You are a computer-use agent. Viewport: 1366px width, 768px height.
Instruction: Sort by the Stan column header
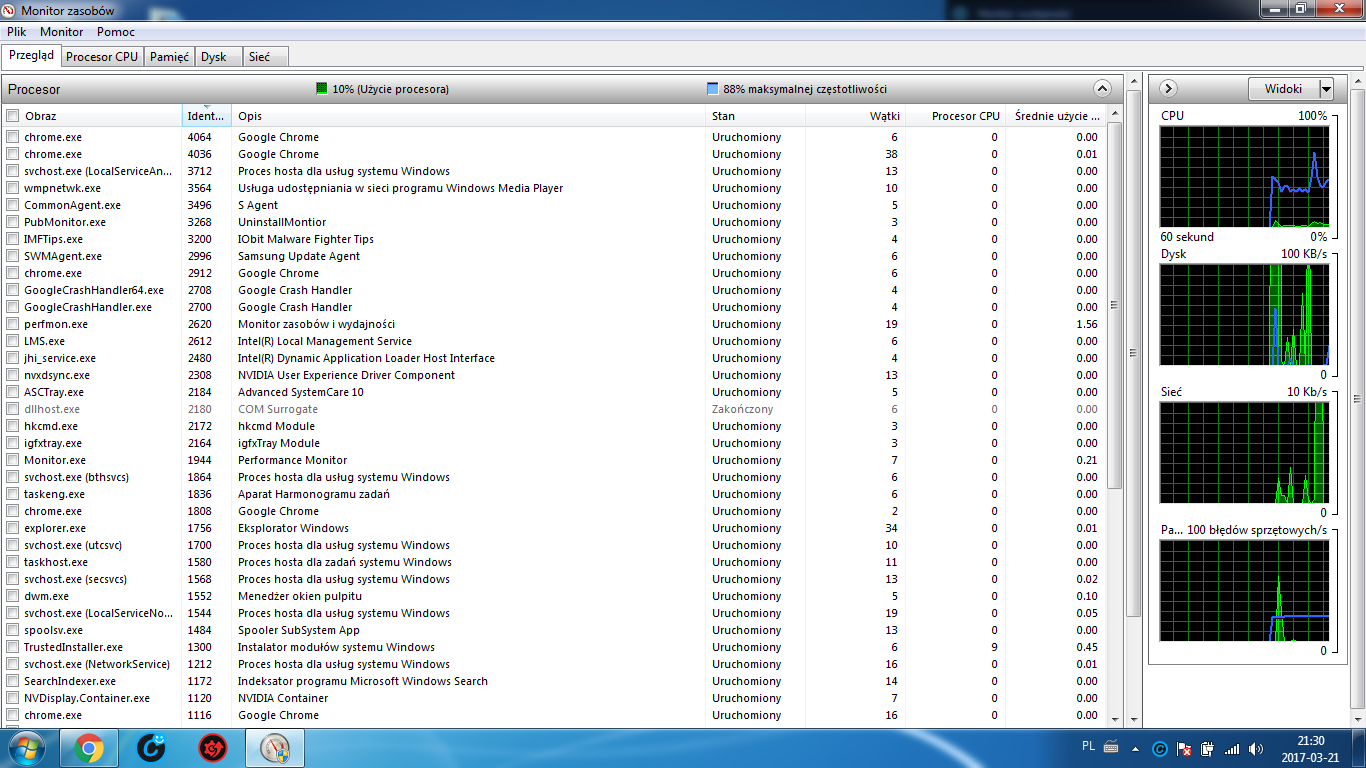pos(755,116)
